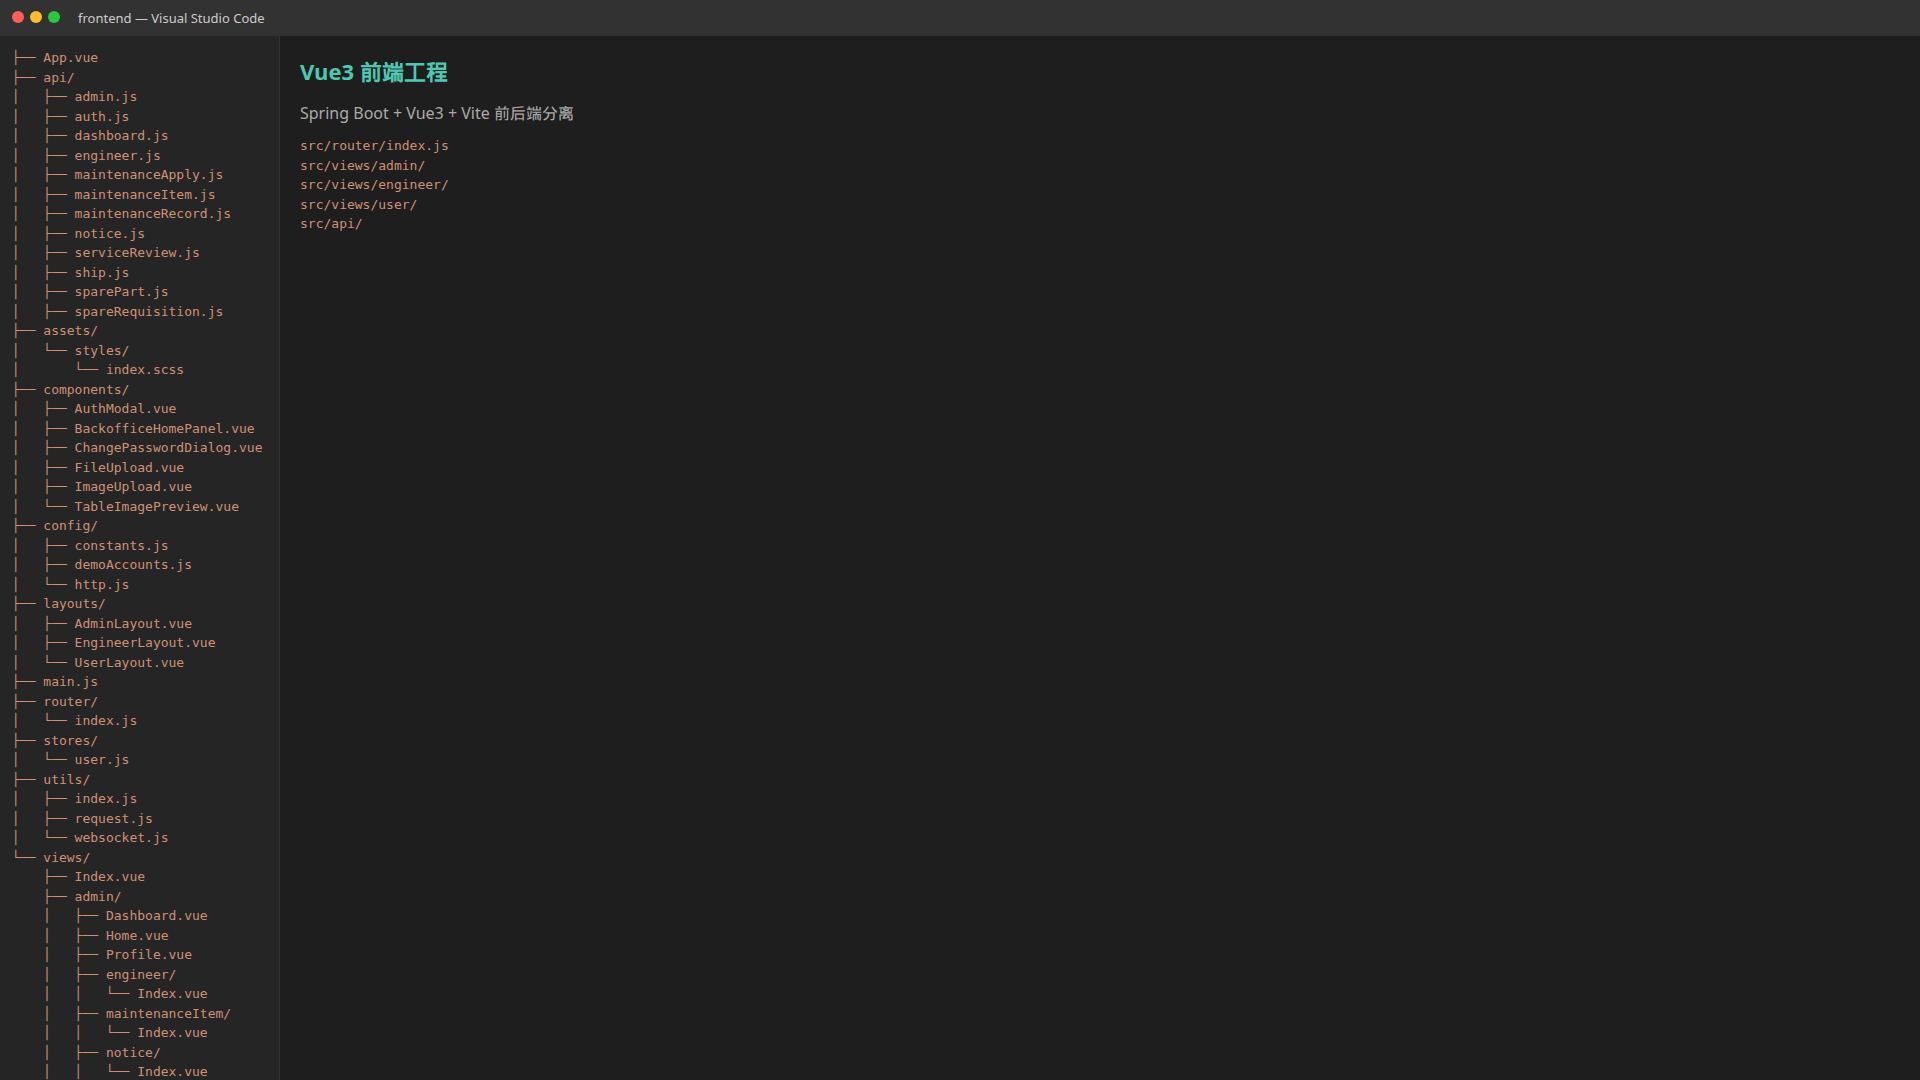The height and width of the screenshot is (1080, 1920).
Task: Select the stores/ folder entry
Action: (x=70, y=741)
